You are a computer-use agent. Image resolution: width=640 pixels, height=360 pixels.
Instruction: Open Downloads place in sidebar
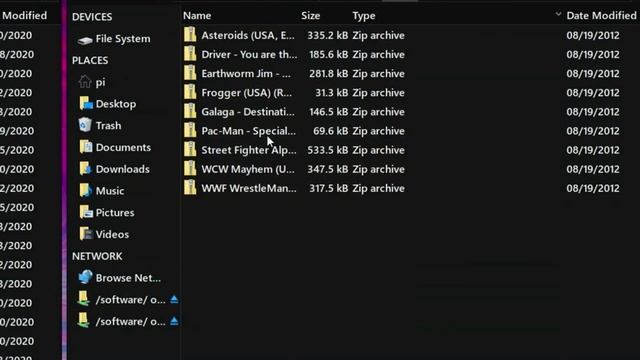122,169
